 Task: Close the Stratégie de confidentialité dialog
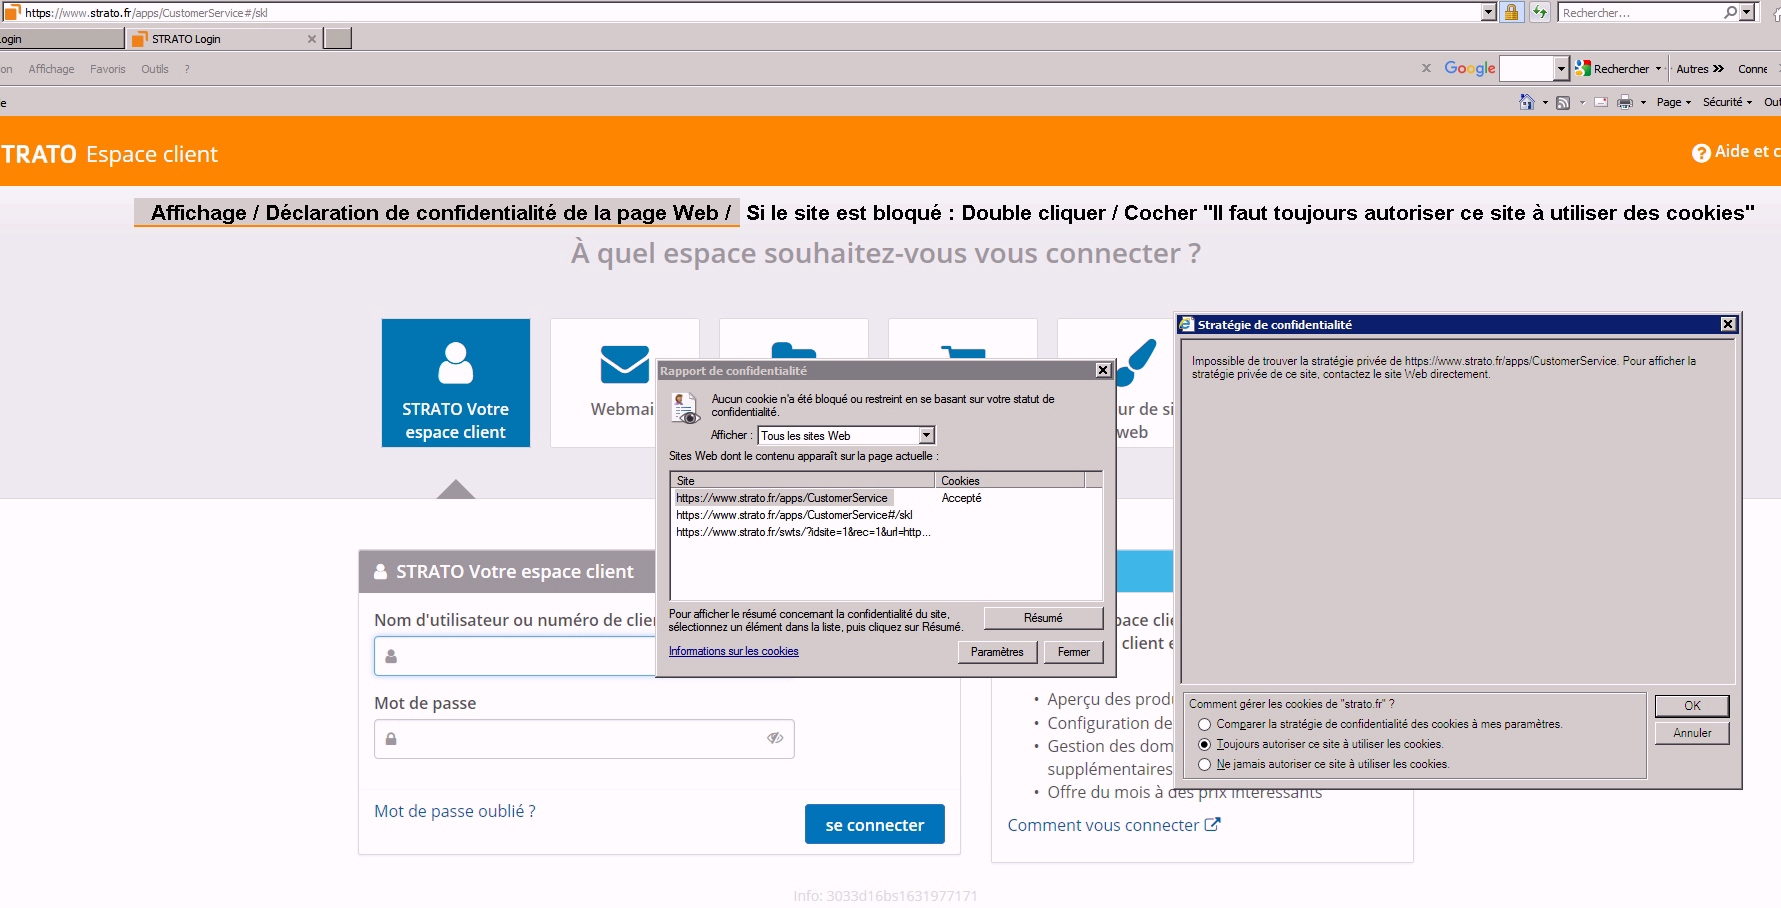[1728, 324]
